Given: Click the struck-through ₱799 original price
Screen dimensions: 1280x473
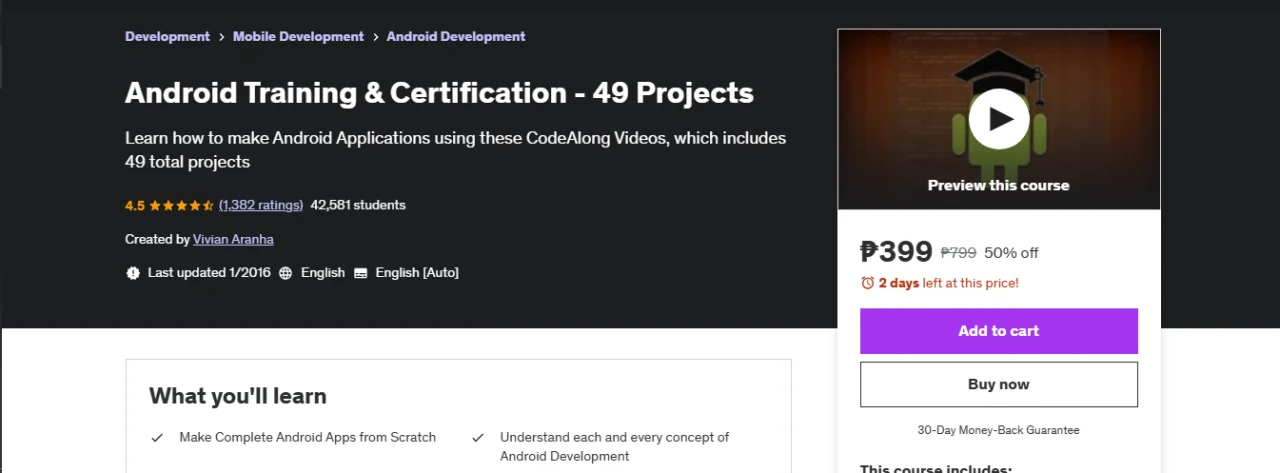Looking at the screenshot, I should click(958, 253).
